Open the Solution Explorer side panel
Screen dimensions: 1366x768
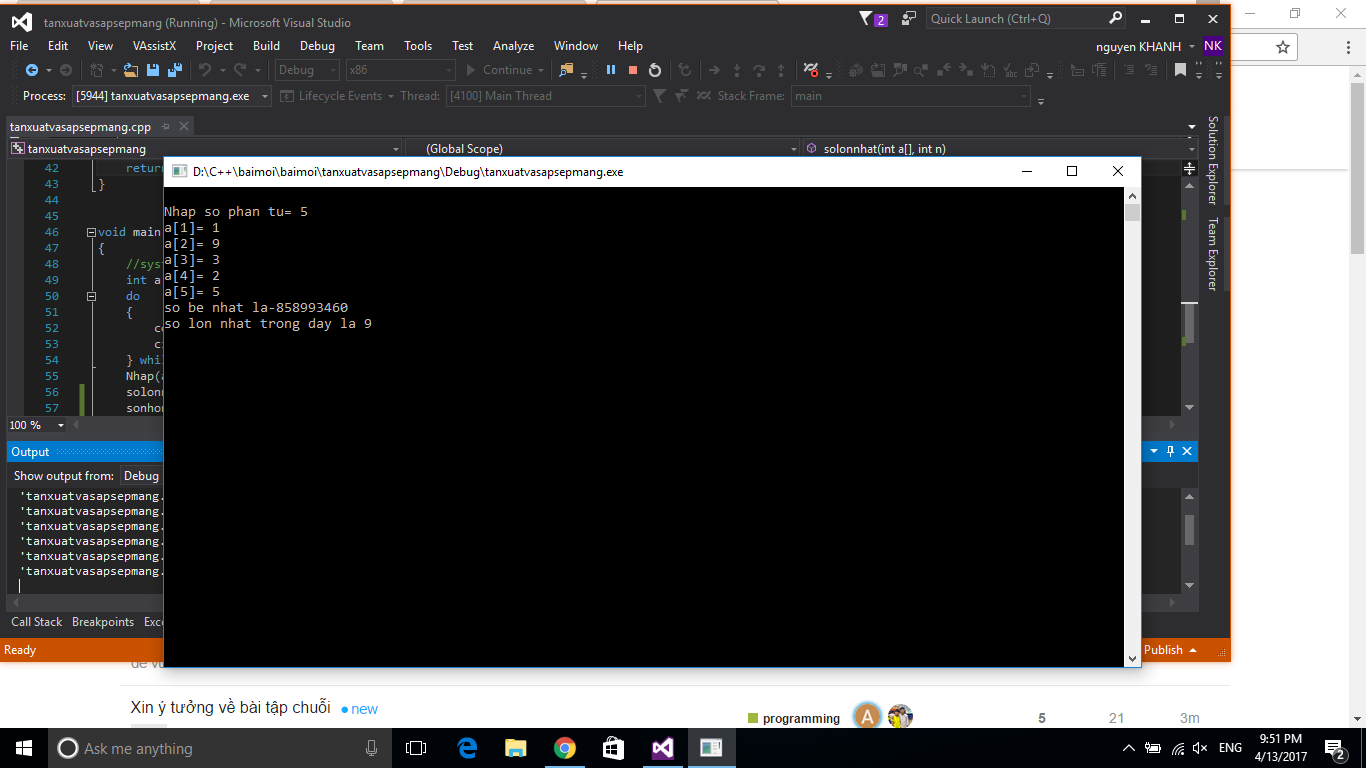tap(1213, 160)
